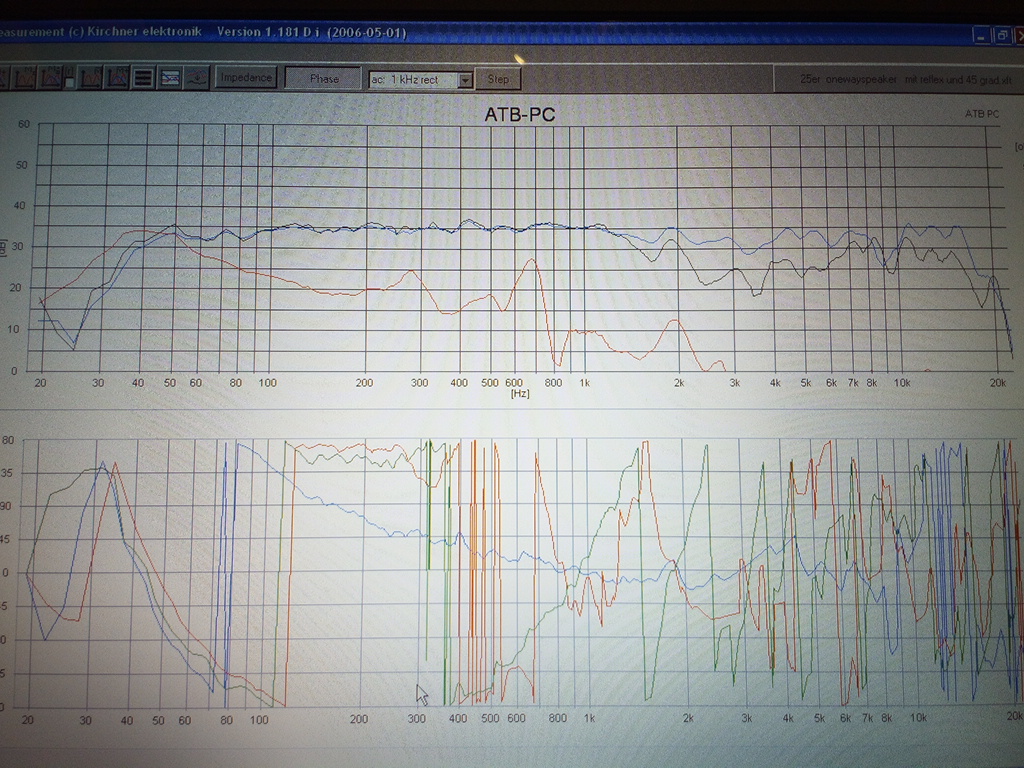Click the crossed lines graph toolbar icon
Image resolution: width=1024 pixels, height=768 pixels.
[x=170, y=78]
